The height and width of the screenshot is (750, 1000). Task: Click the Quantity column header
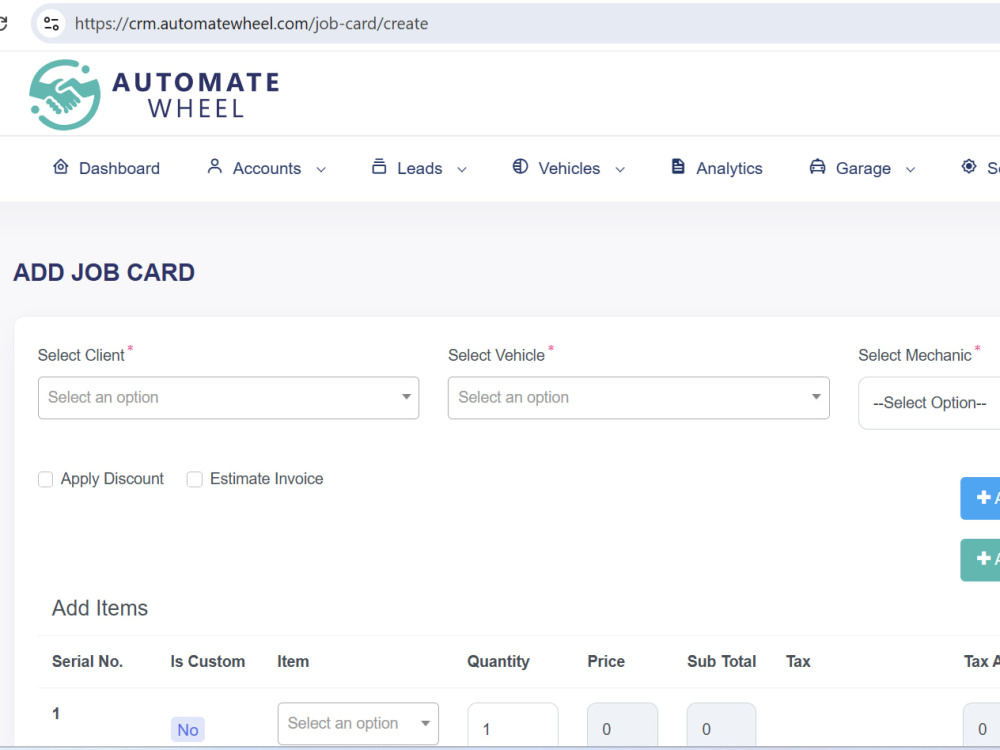click(x=498, y=662)
